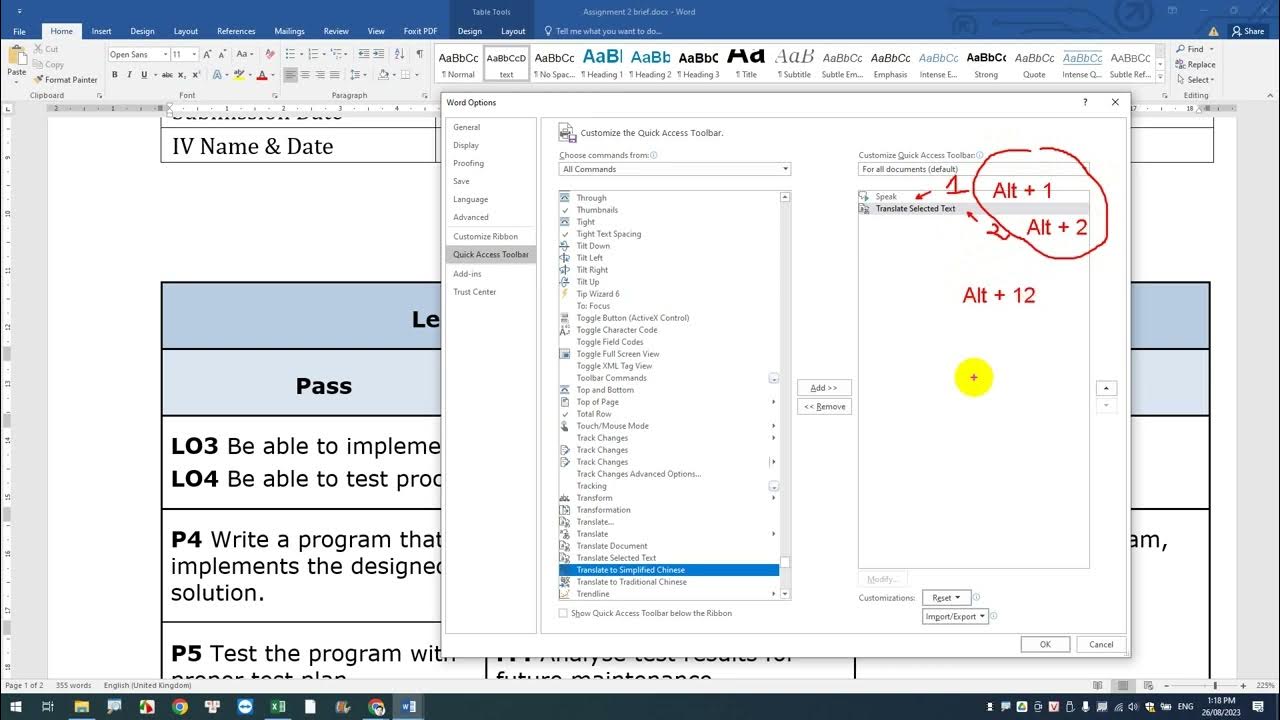Select Translate Selected Text in right list

973,208
